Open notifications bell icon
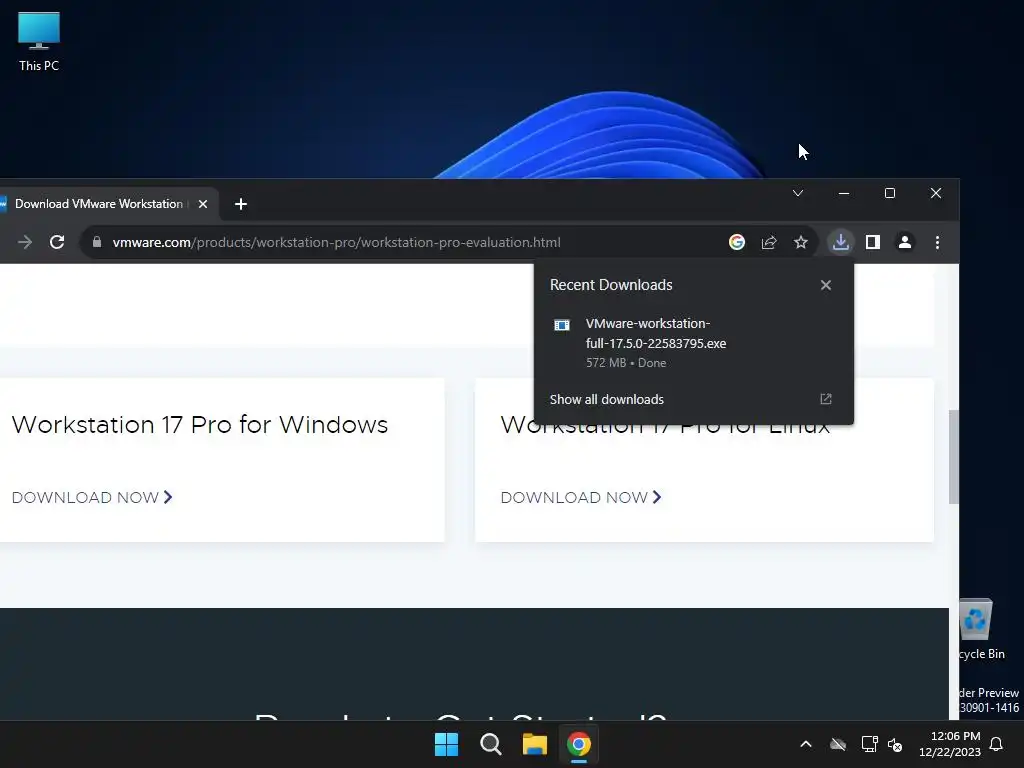 [x=996, y=744]
